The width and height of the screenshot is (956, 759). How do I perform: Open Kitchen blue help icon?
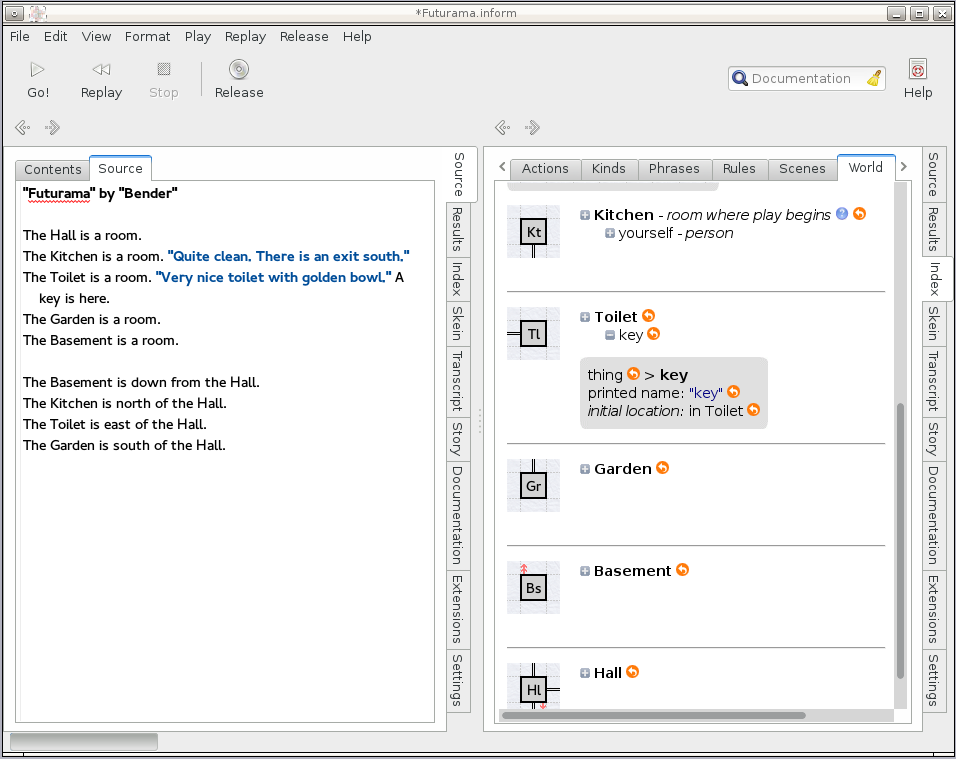coord(842,214)
